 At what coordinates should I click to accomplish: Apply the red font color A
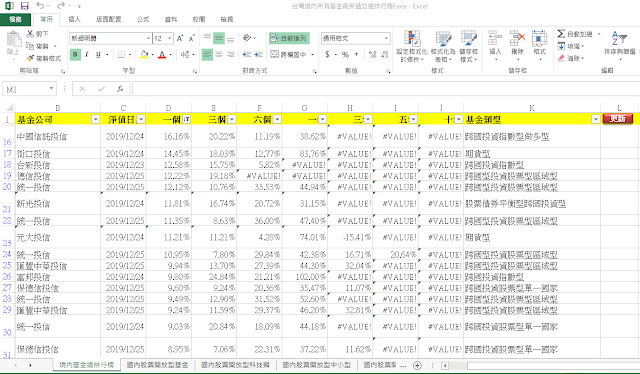coord(162,54)
